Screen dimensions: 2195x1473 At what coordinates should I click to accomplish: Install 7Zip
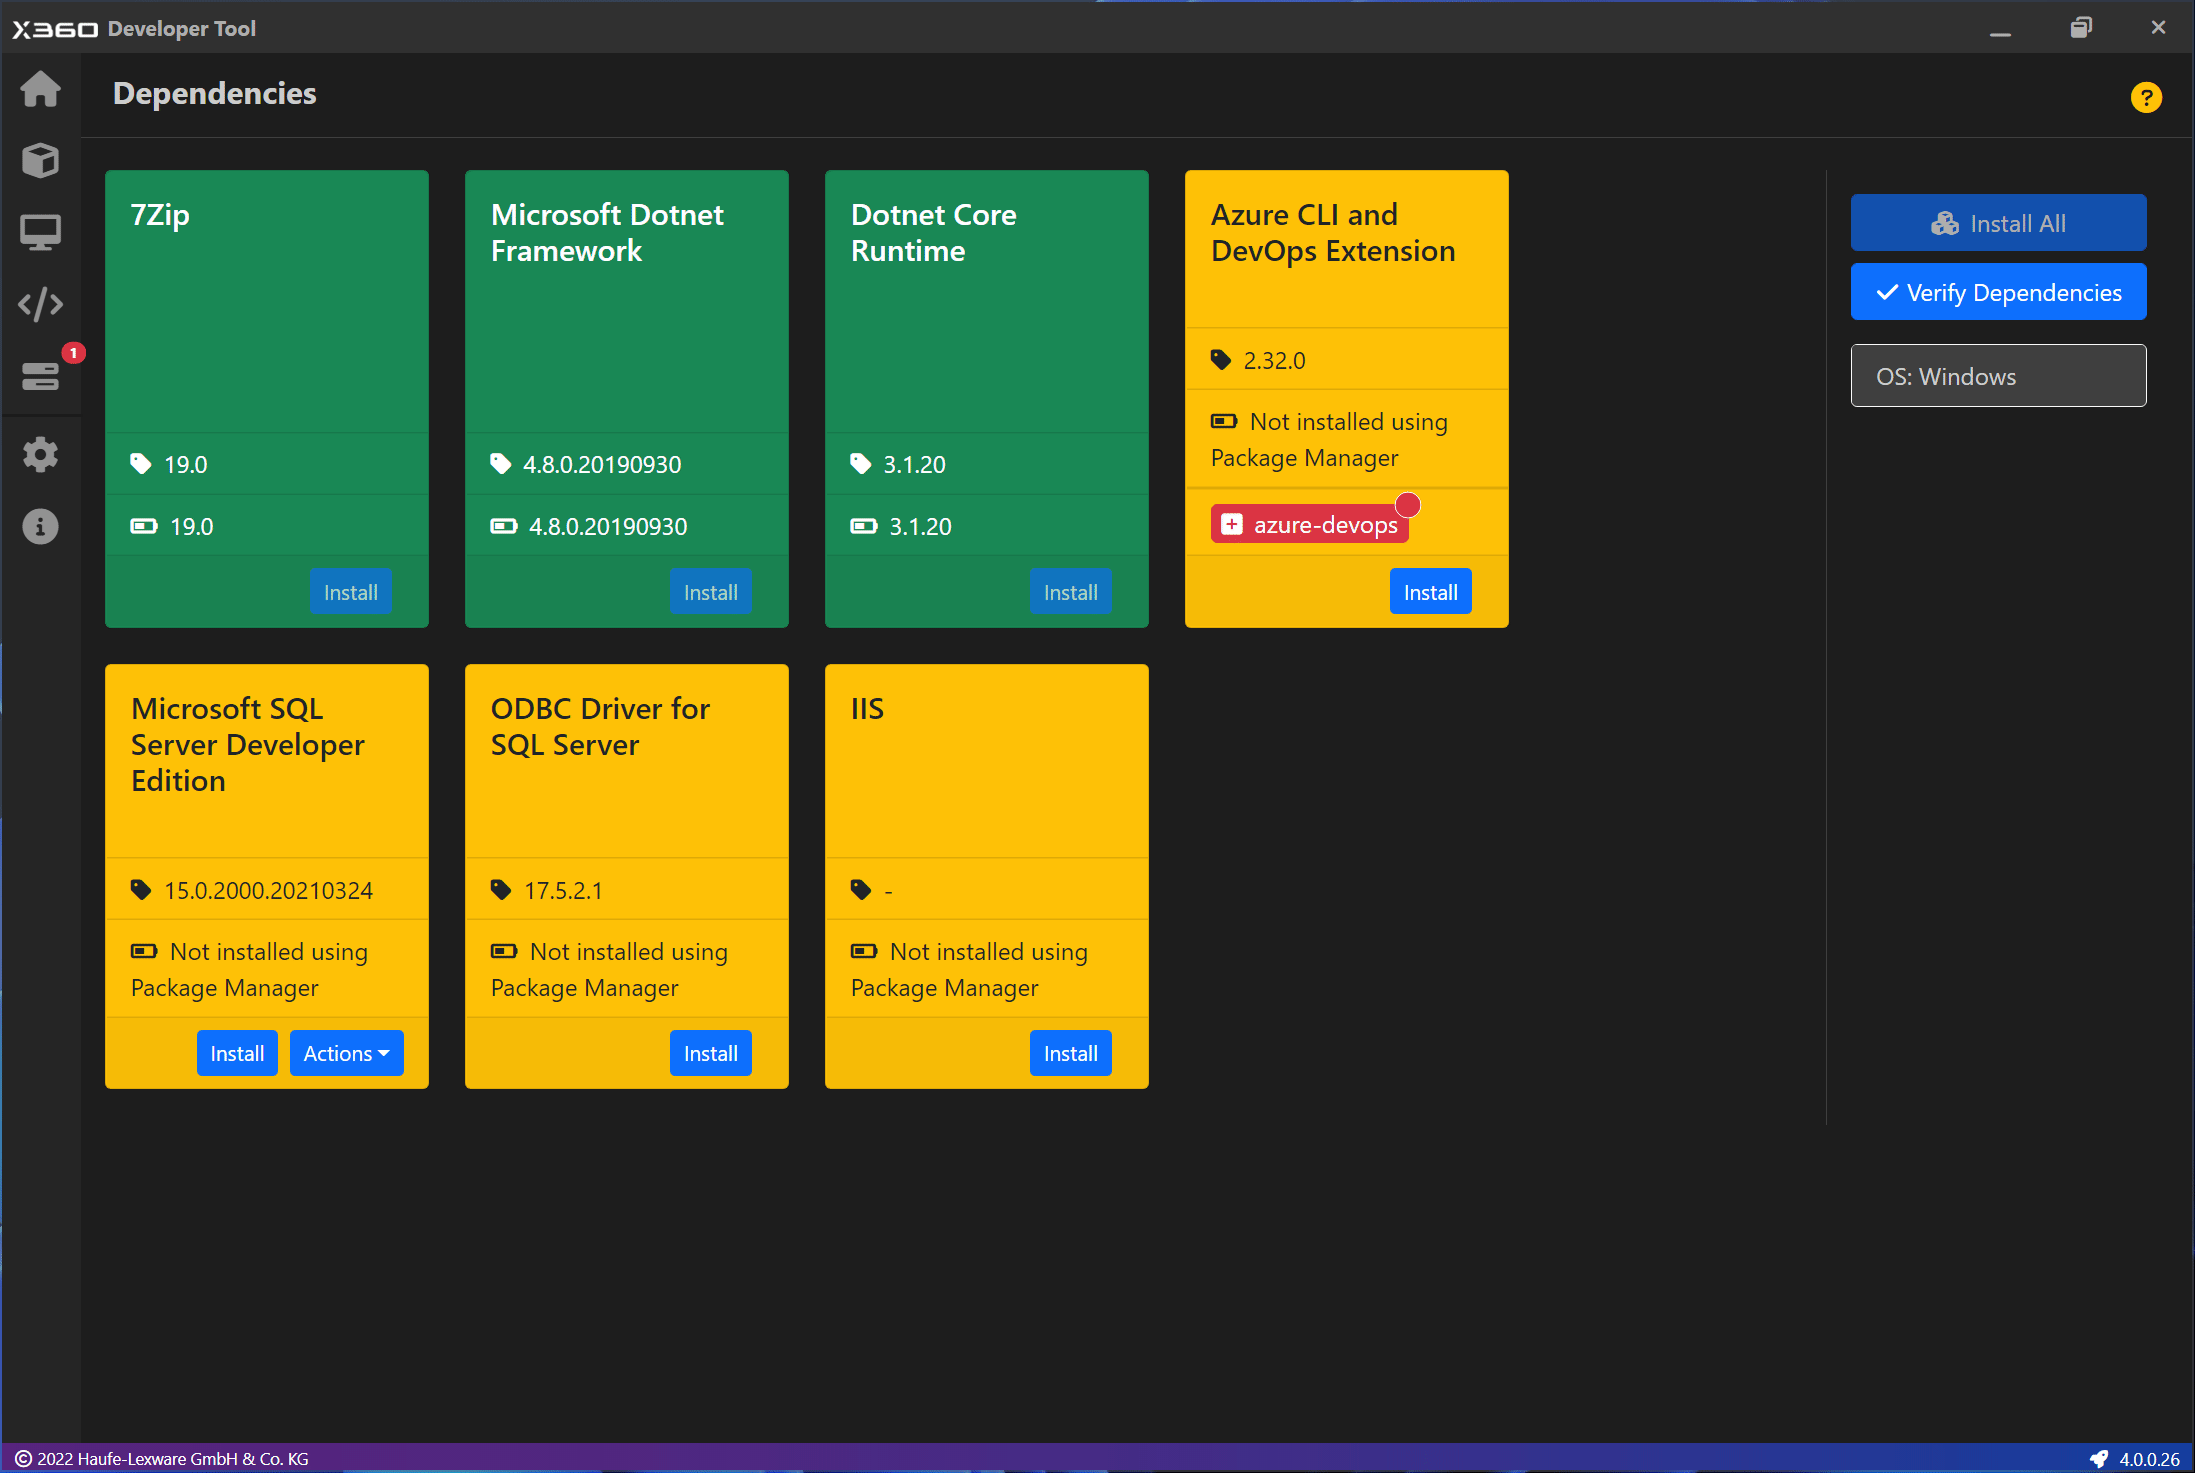tap(351, 592)
